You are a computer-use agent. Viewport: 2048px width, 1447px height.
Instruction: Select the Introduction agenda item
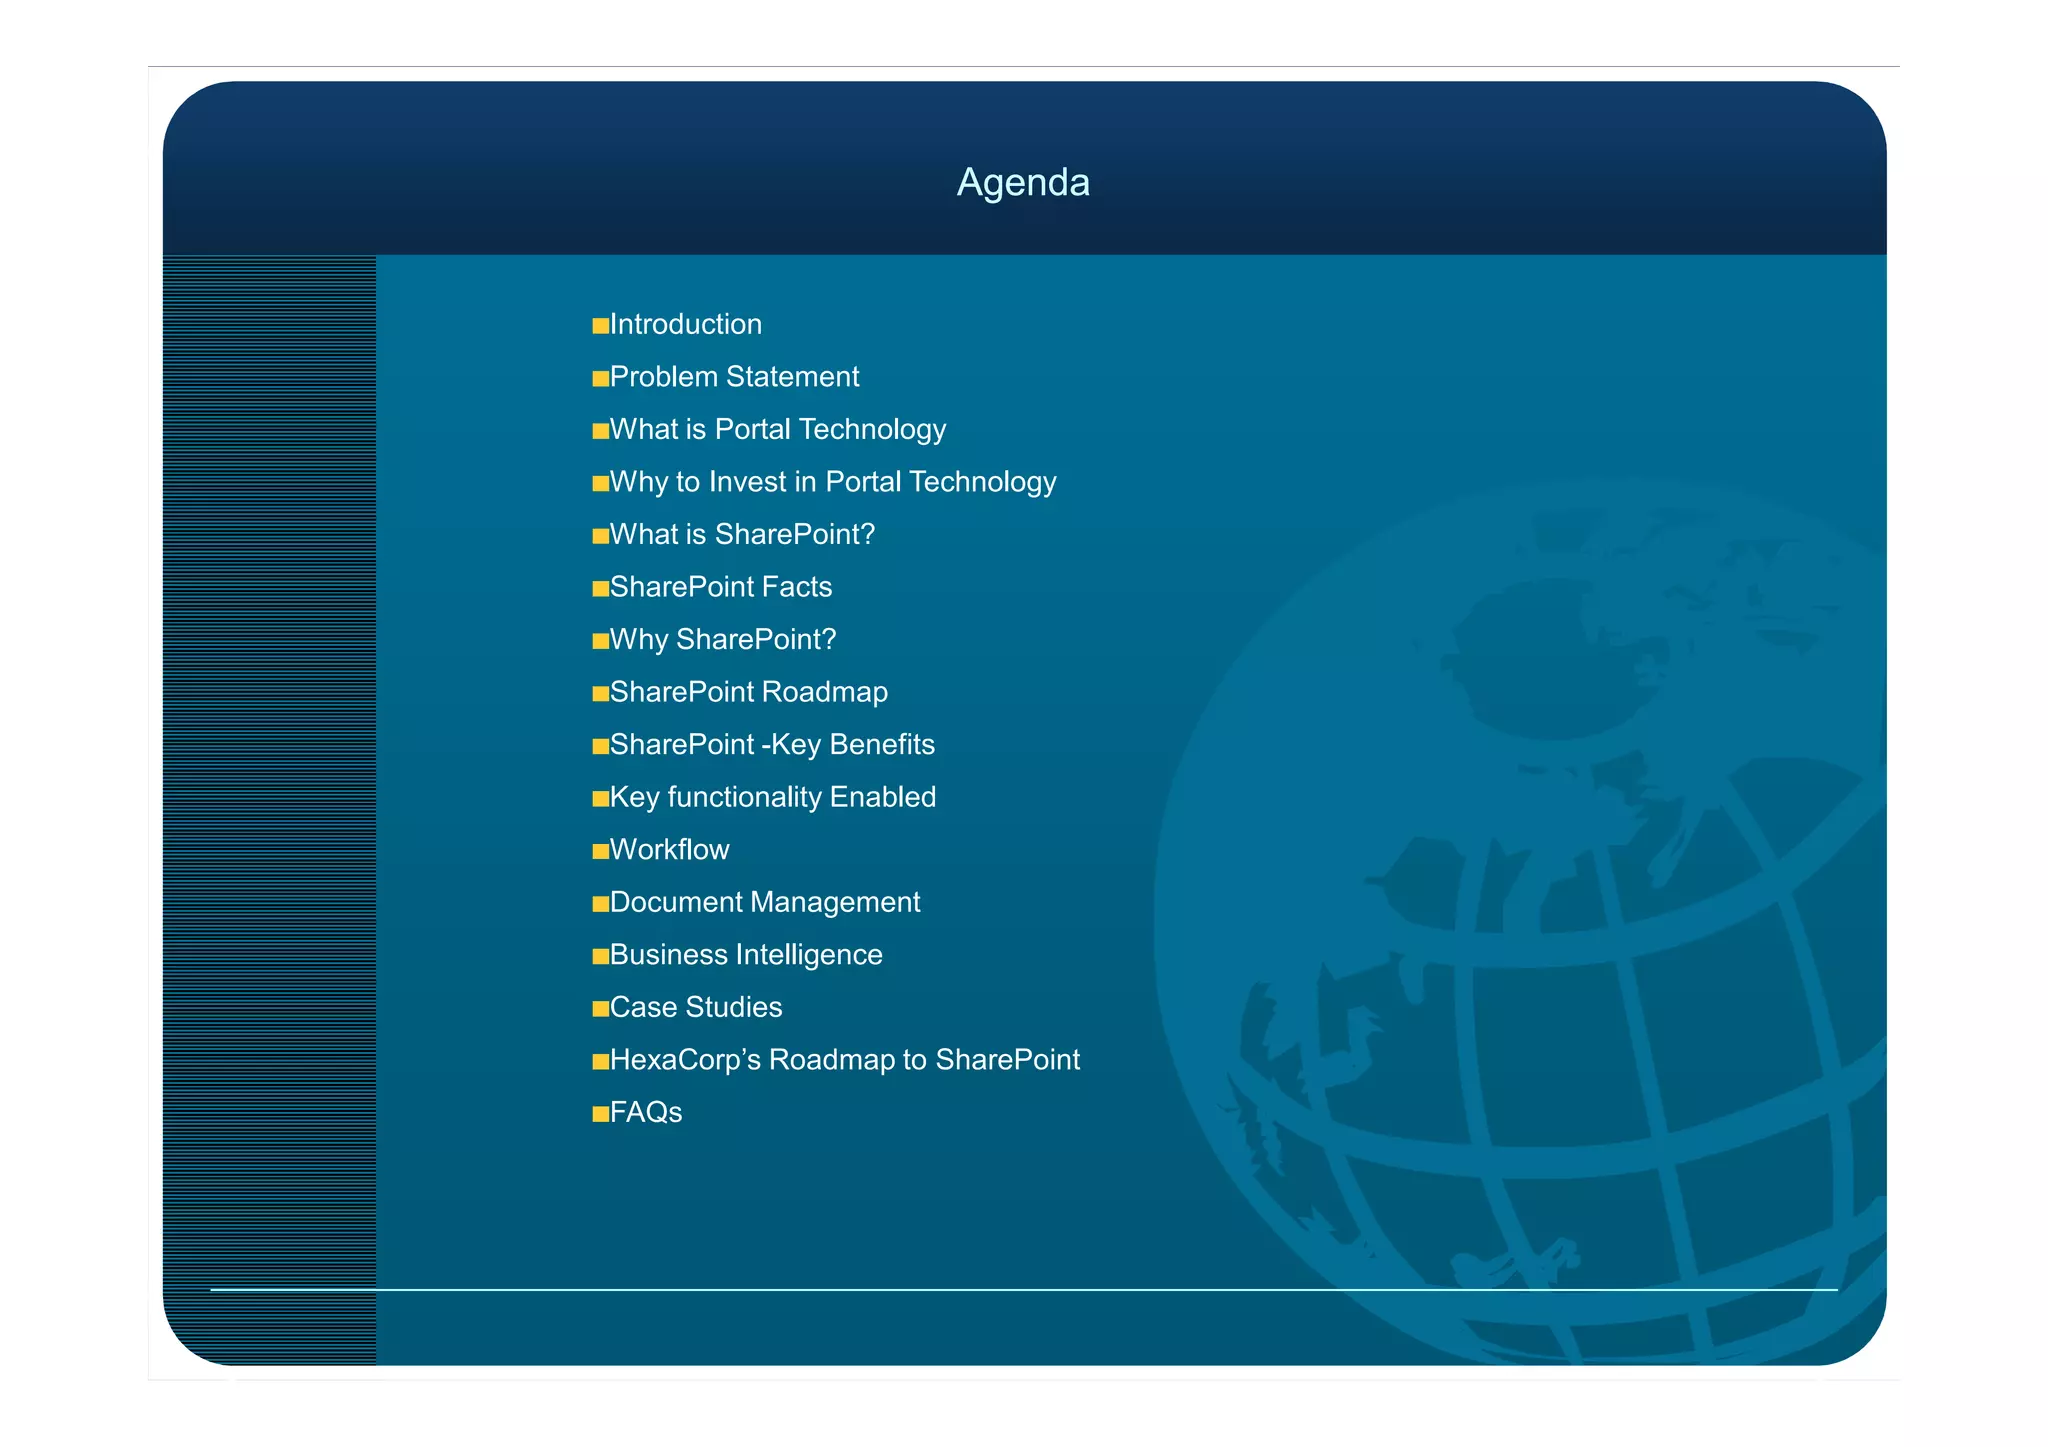[685, 324]
